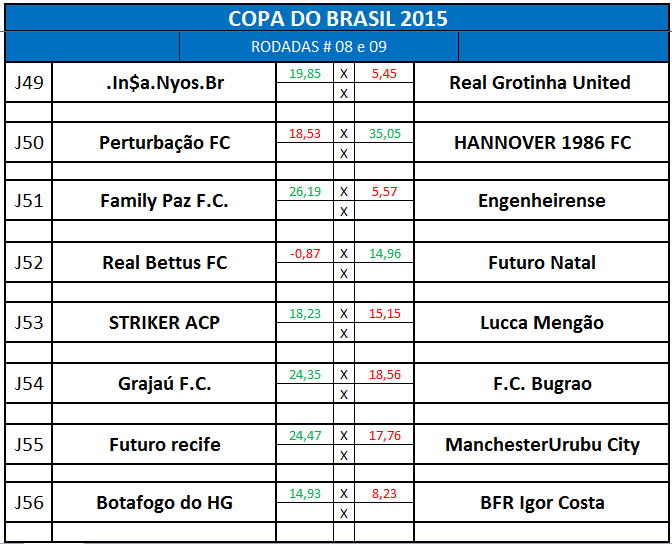Click match ID cell J49
This screenshot has height=544, width=672.
pyautogui.click(x=28, y=83)
